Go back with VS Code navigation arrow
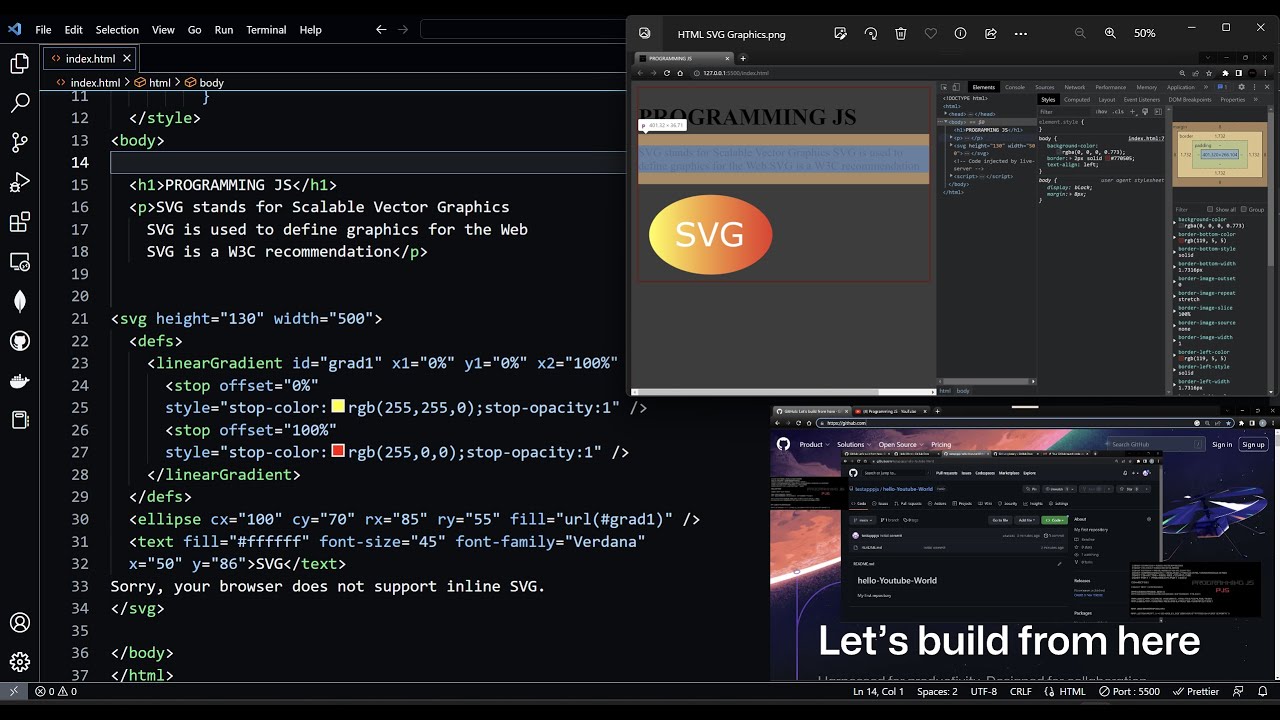Image resolution: width=1280 pixels, height=720 pixels. click(x=381, y=30)
